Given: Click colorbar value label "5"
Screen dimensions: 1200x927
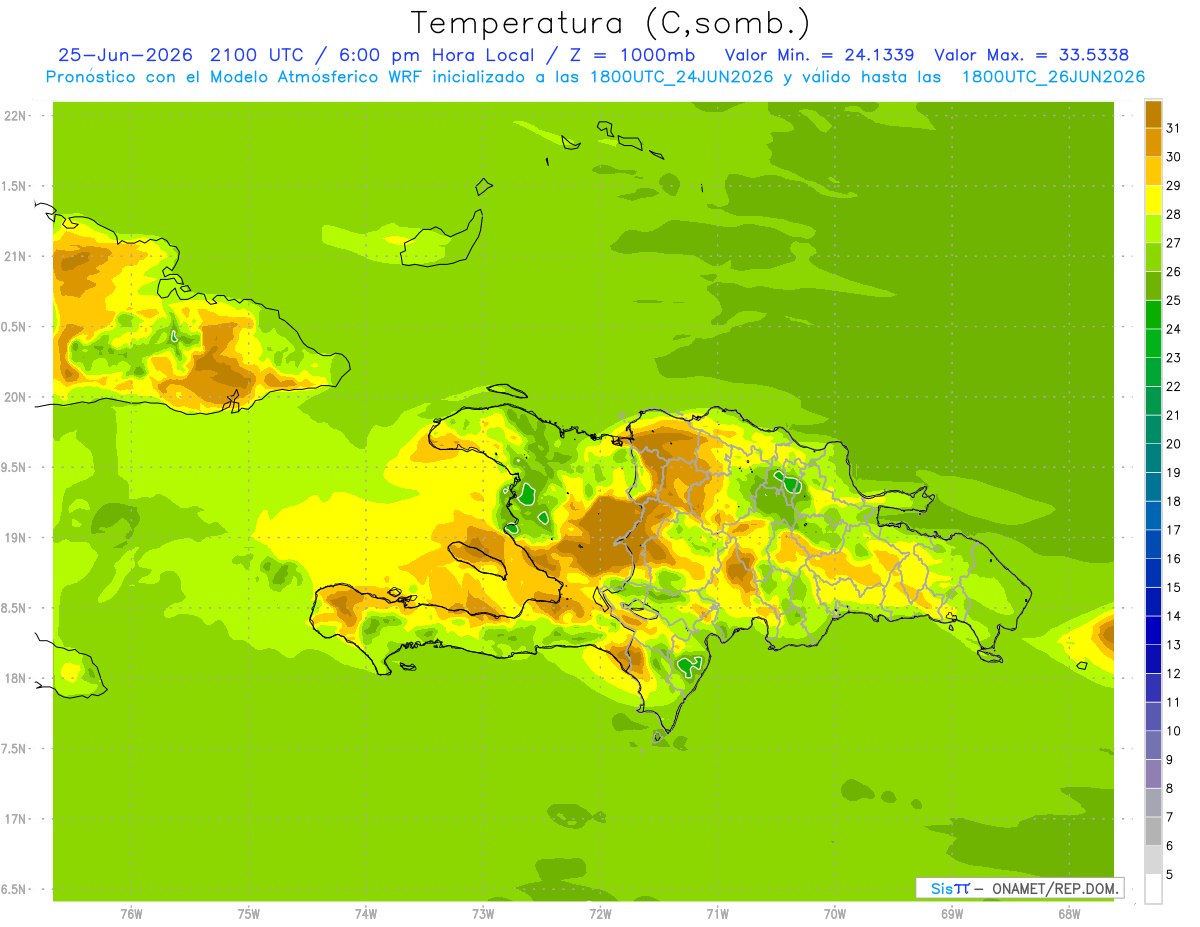Looking at the screenshot, I should coord(1169,874).
